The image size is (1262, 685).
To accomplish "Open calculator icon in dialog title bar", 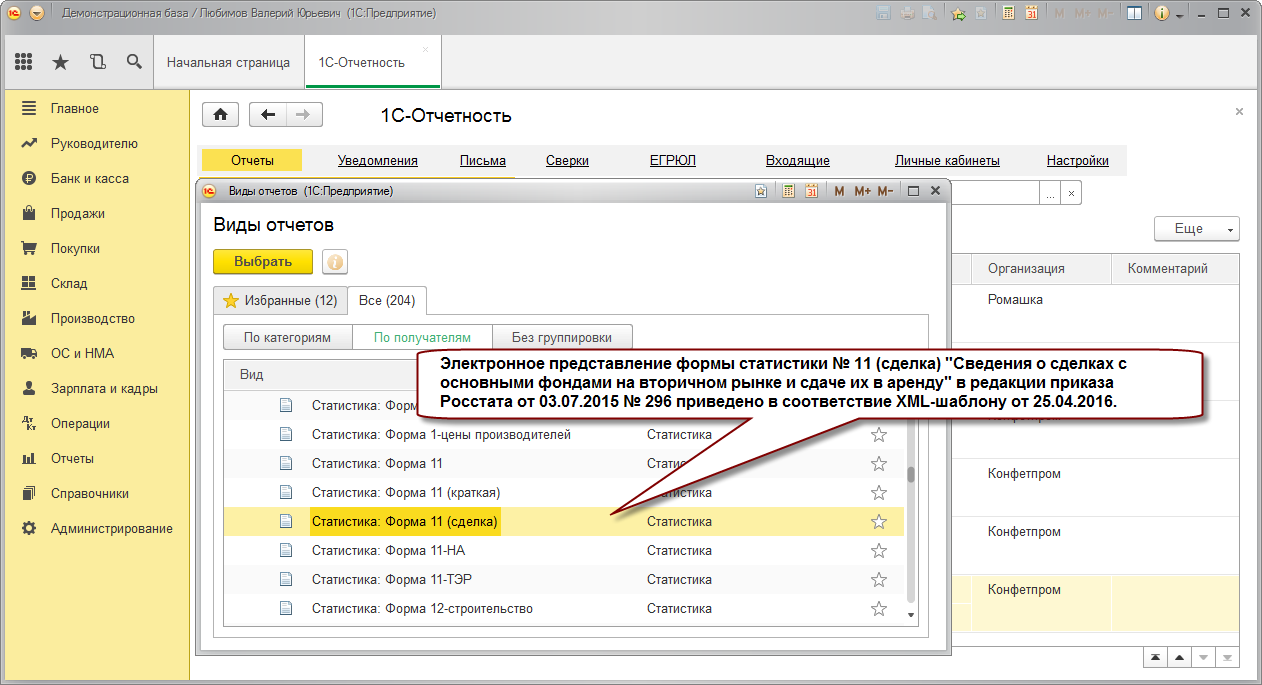I will (789, 190).
